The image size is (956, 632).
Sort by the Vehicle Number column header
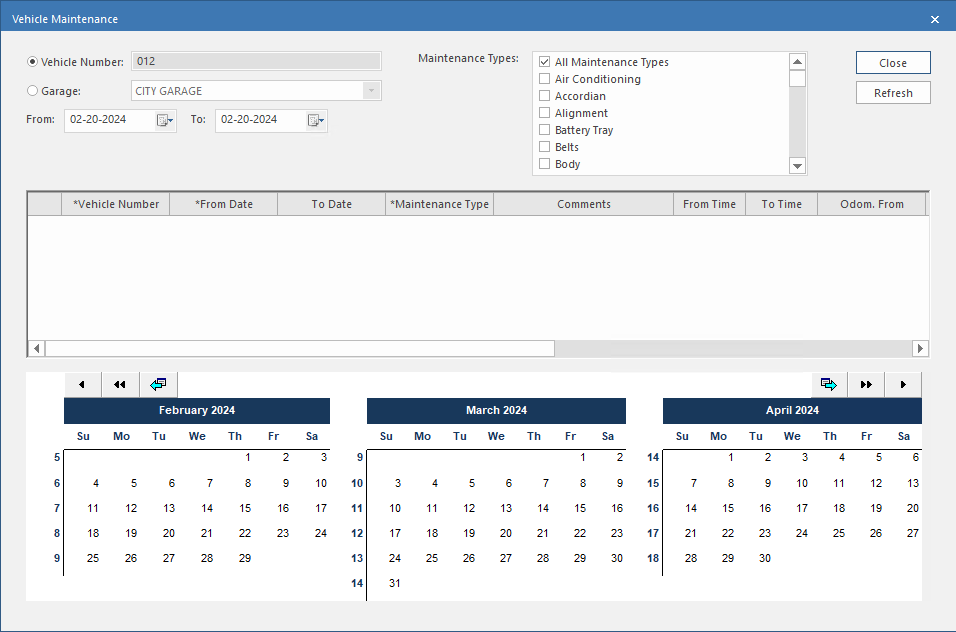(x=116, y=204)
